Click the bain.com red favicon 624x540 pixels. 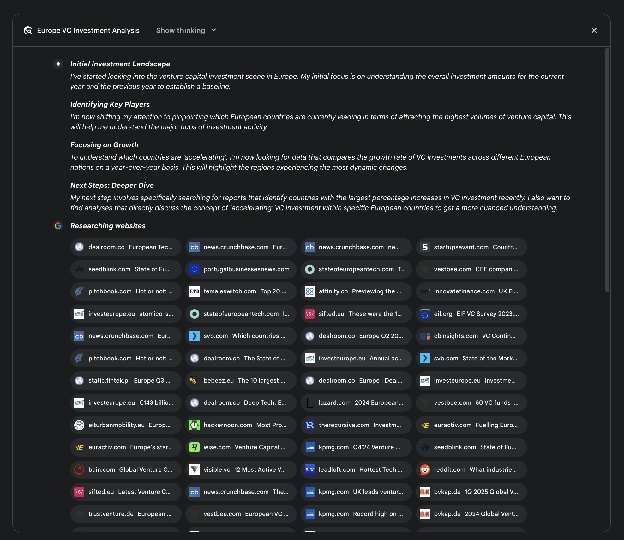point(79,469)
